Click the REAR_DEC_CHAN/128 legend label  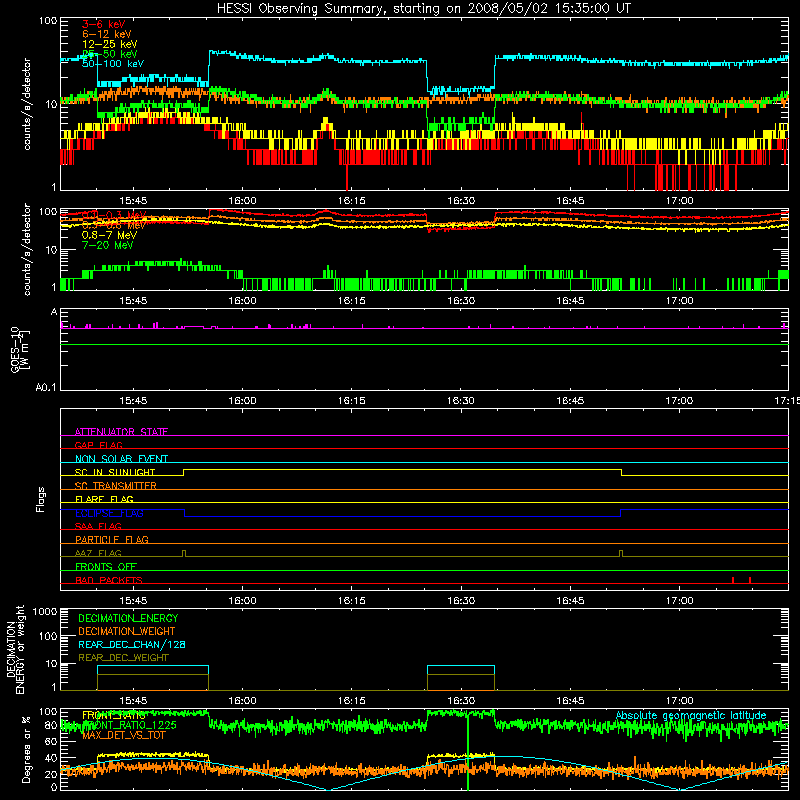point(132,644)
